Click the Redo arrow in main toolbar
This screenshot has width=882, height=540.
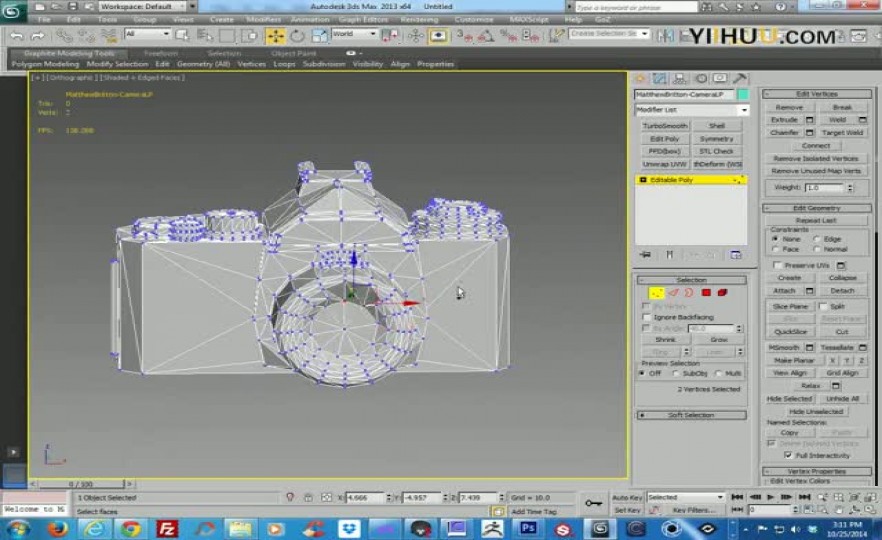[x=38, y=36]
